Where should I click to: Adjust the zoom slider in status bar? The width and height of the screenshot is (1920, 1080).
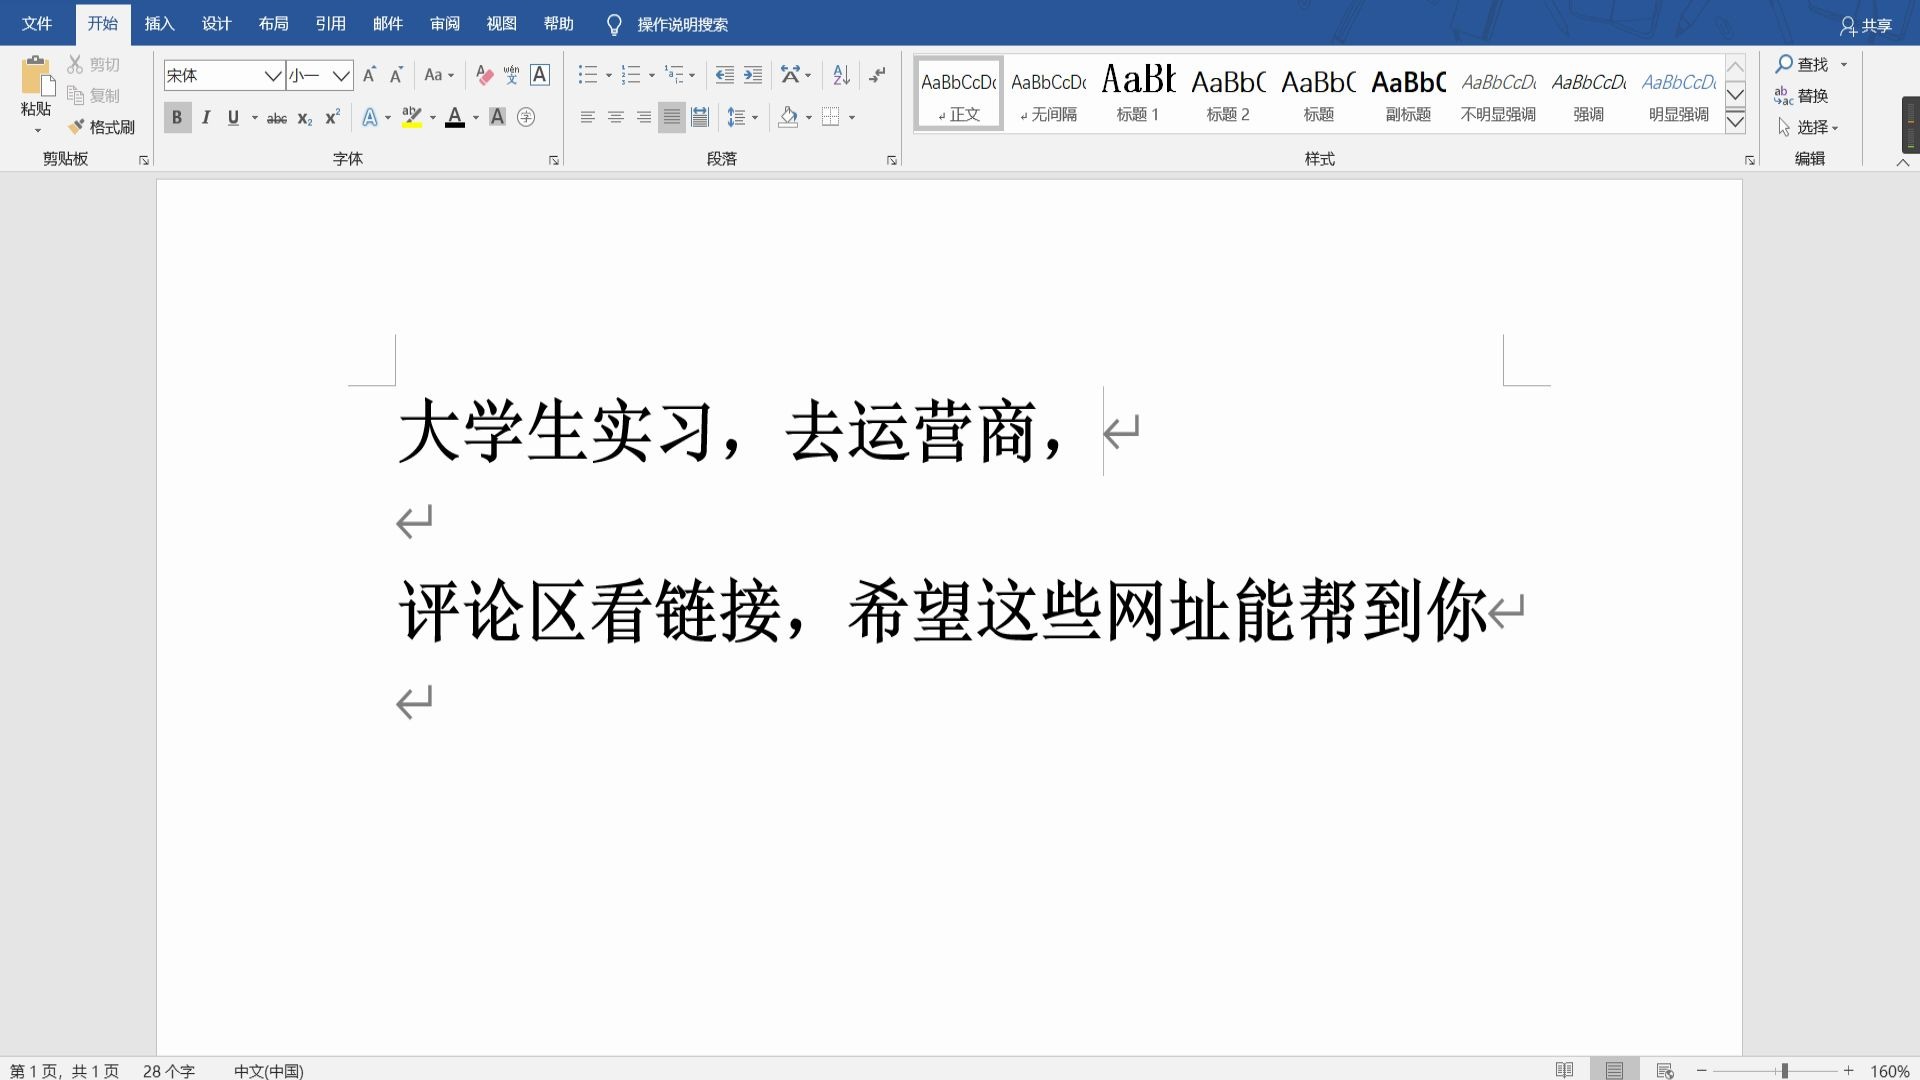pos(1784,1071)
